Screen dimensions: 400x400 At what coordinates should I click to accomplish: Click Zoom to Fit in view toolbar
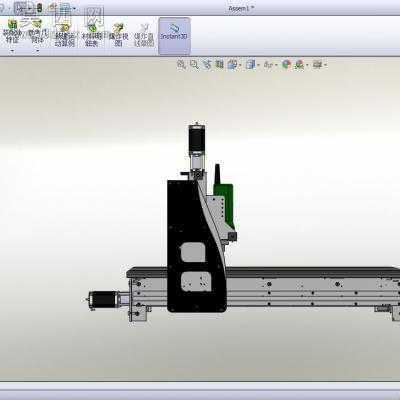pos(181,64)
